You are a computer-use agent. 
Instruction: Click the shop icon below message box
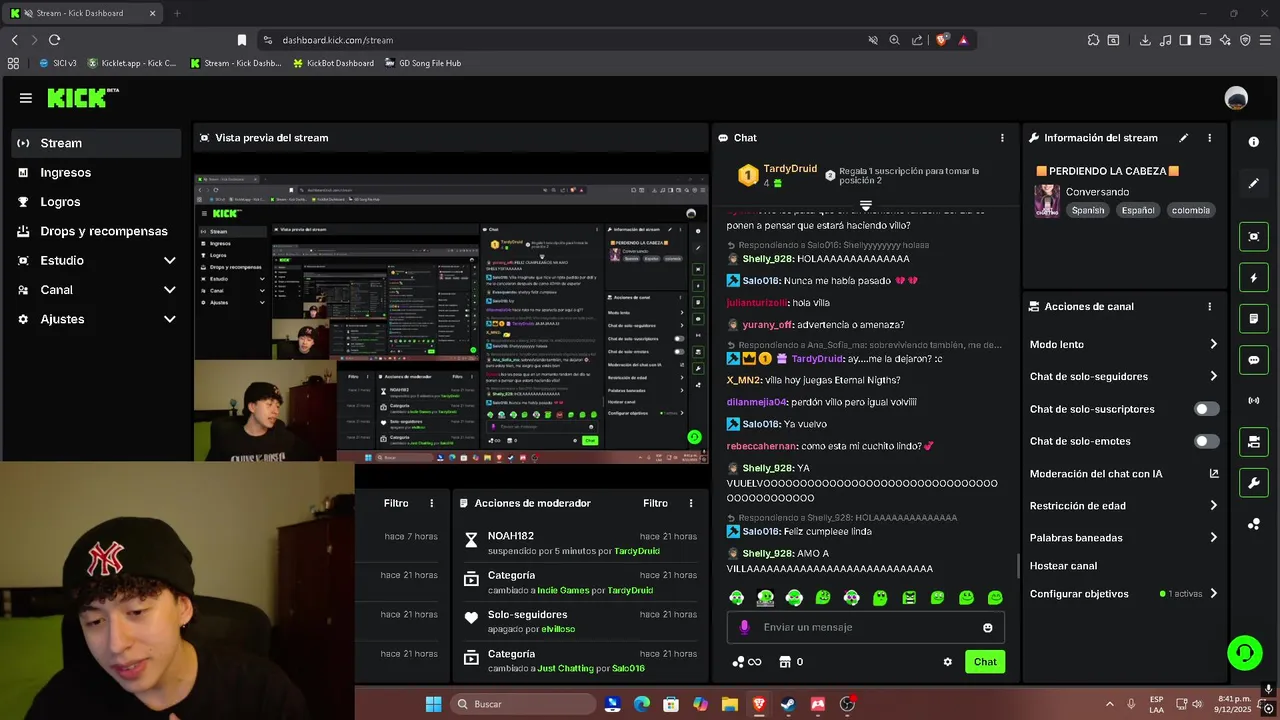point(785,662)
